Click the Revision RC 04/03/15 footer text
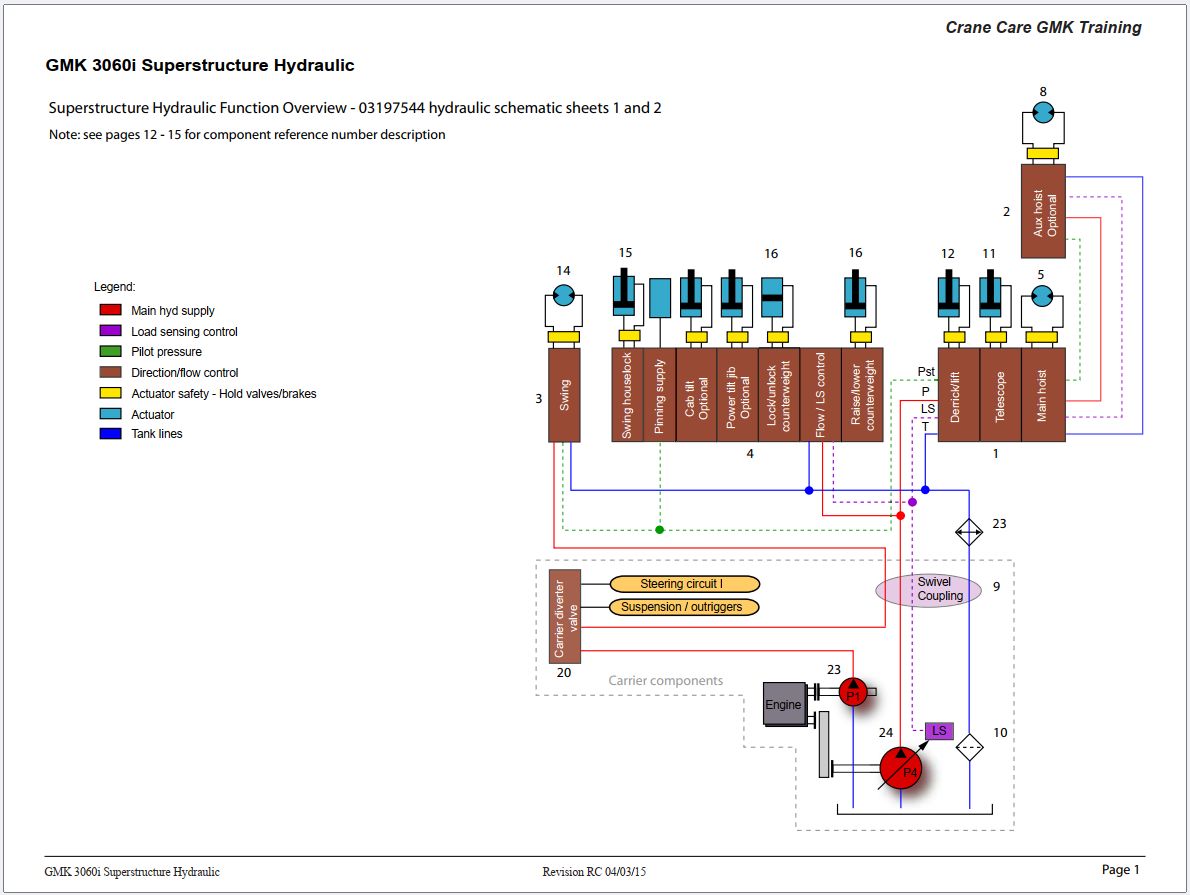The image size is (1190, 895). pyautogui.click(x=594, y=871)
